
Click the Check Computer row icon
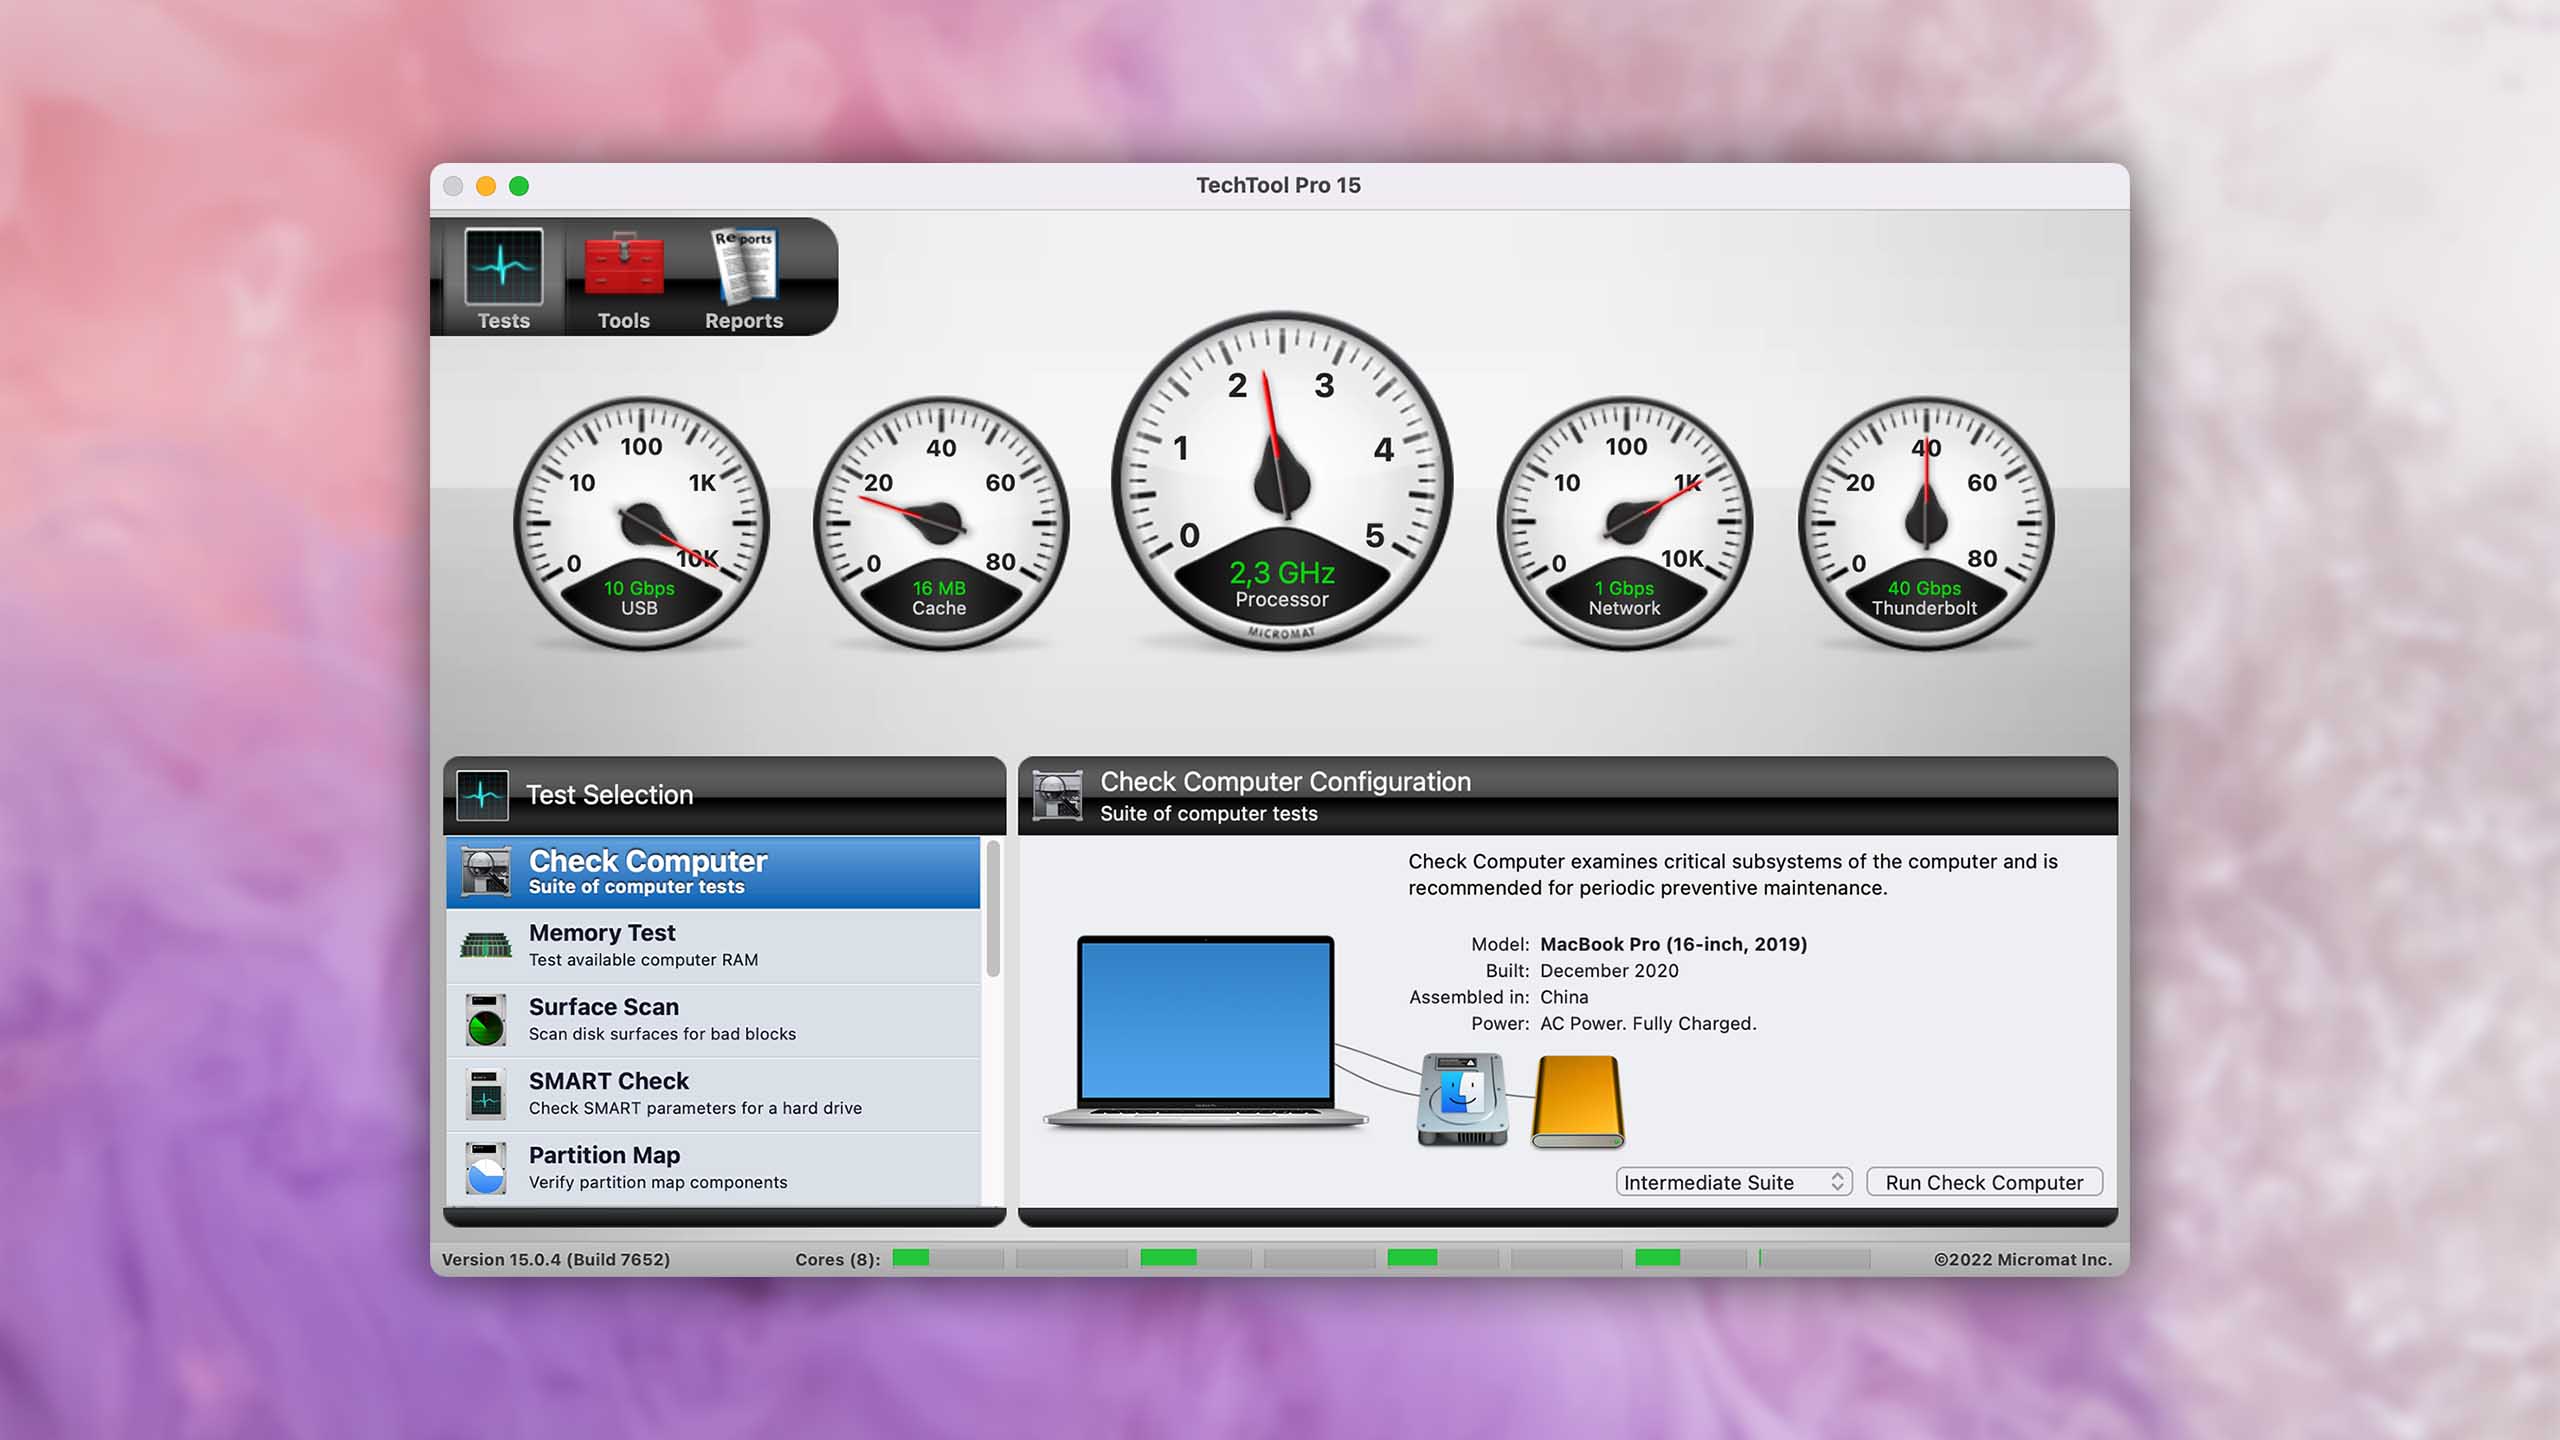[x=486, y=872]
